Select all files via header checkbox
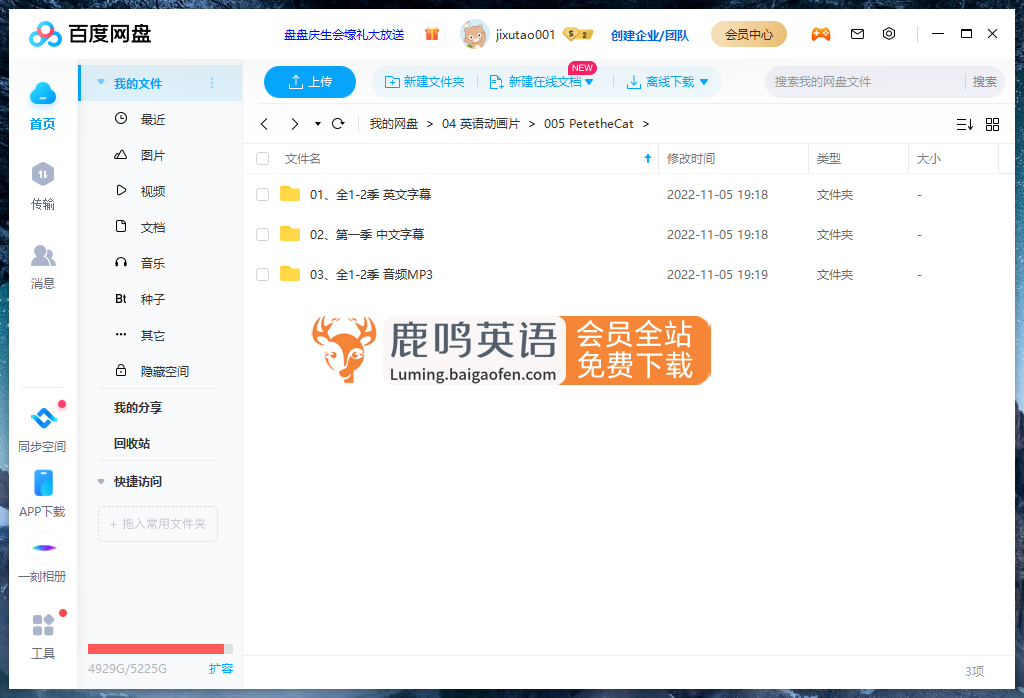Viewport: 1024px width, 698px height. coord(262,158)
